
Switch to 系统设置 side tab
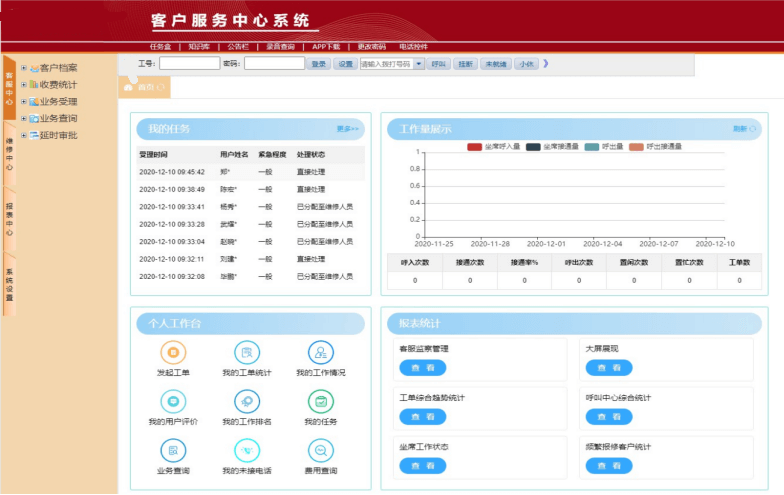pyautogui.click(x=9, y=285)
